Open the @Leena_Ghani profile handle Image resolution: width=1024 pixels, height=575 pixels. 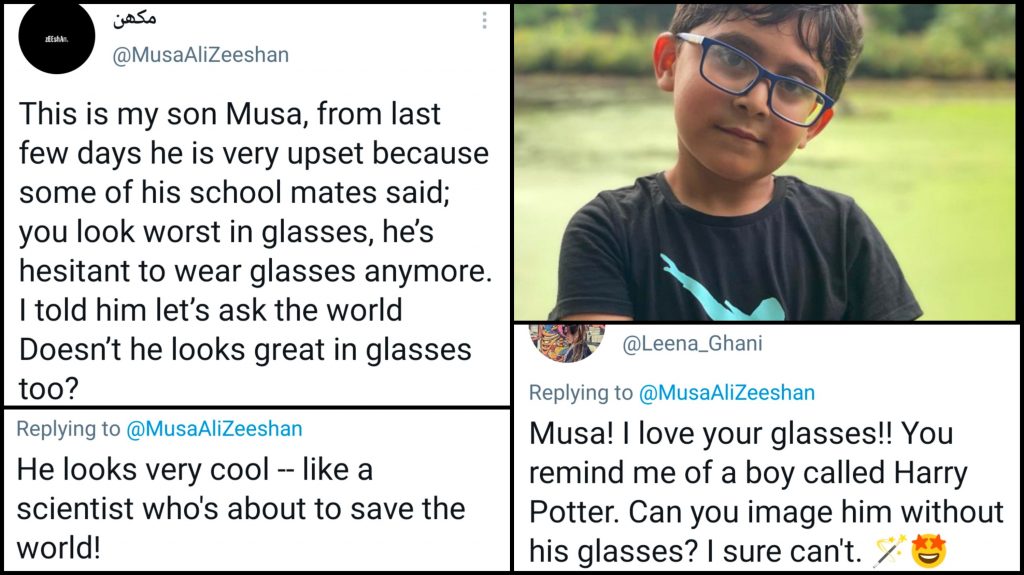(x=692, y=345)
